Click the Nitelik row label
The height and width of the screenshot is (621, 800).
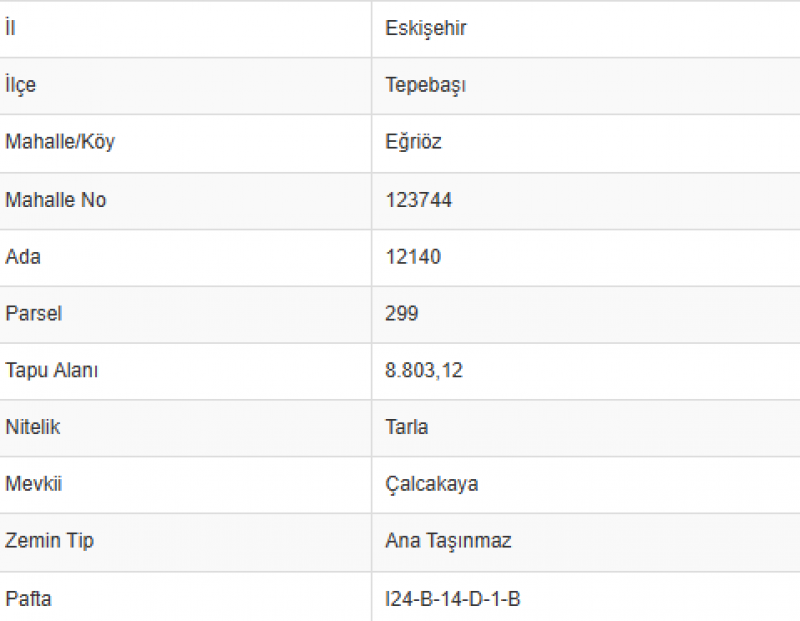[x=33, y=427]
